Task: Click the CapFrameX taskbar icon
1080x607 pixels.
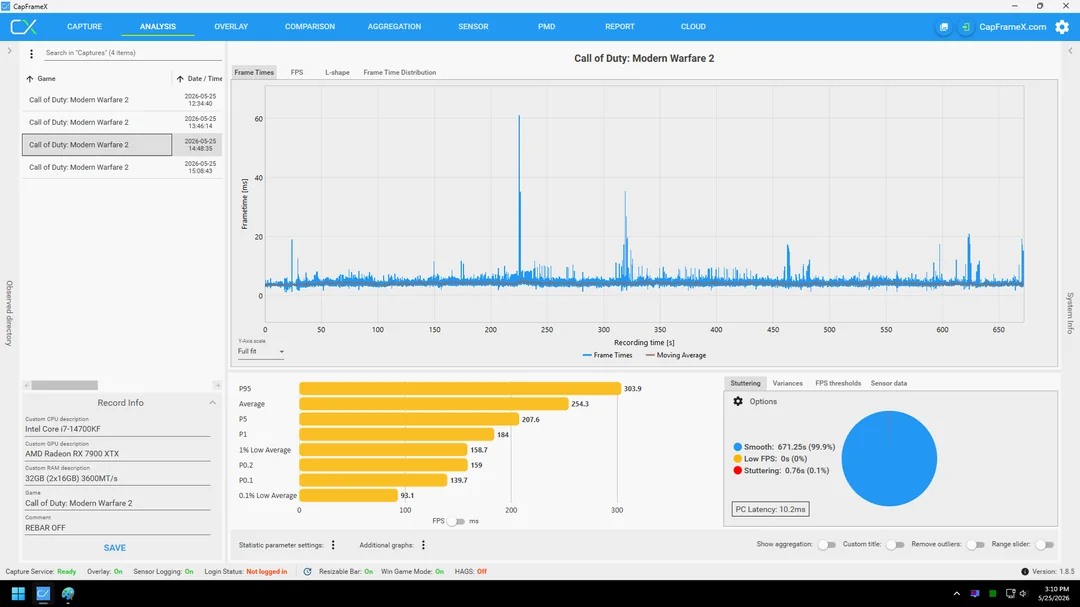Action: [x=43, y=593]
